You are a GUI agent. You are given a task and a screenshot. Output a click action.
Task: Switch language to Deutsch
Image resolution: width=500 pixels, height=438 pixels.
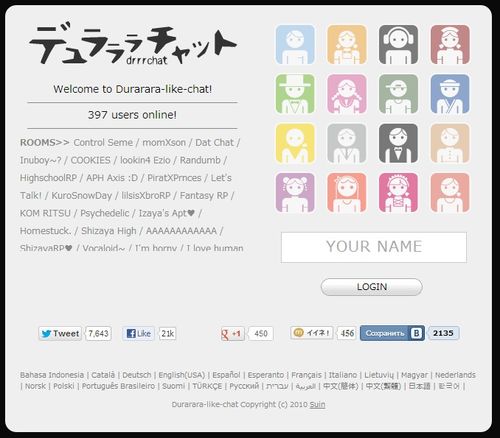click(x=137, y=375)
